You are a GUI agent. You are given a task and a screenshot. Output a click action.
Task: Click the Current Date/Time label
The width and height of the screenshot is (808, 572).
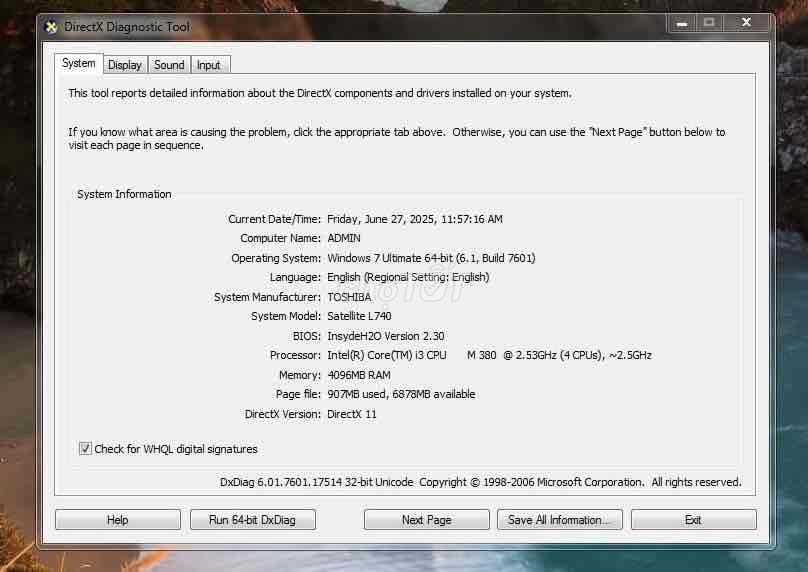pos(274,219)
